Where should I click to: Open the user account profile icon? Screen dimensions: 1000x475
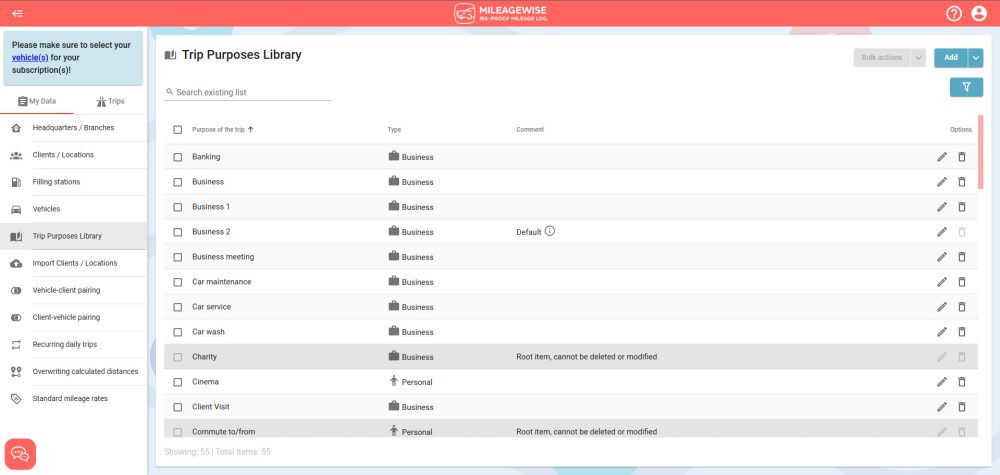979,13
